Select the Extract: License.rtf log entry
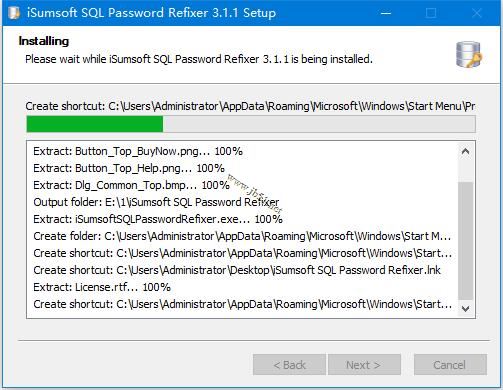Screen dimensions: 503x390 click(x=102, y=287)
